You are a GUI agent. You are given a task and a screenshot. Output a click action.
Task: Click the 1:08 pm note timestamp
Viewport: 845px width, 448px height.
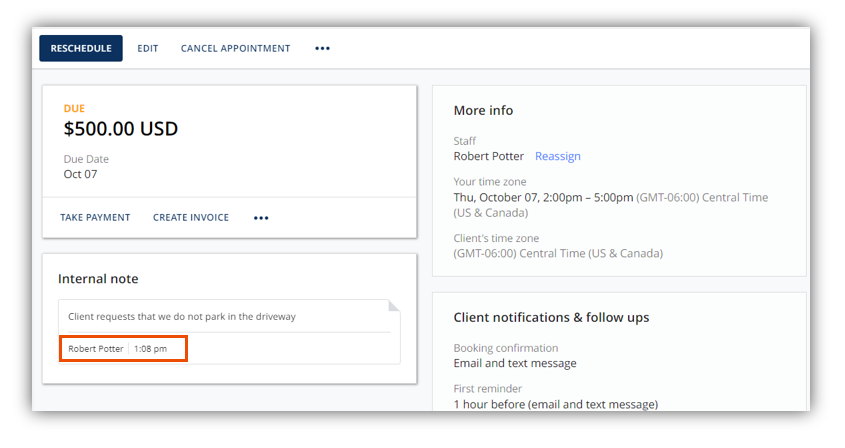(150, 349)
